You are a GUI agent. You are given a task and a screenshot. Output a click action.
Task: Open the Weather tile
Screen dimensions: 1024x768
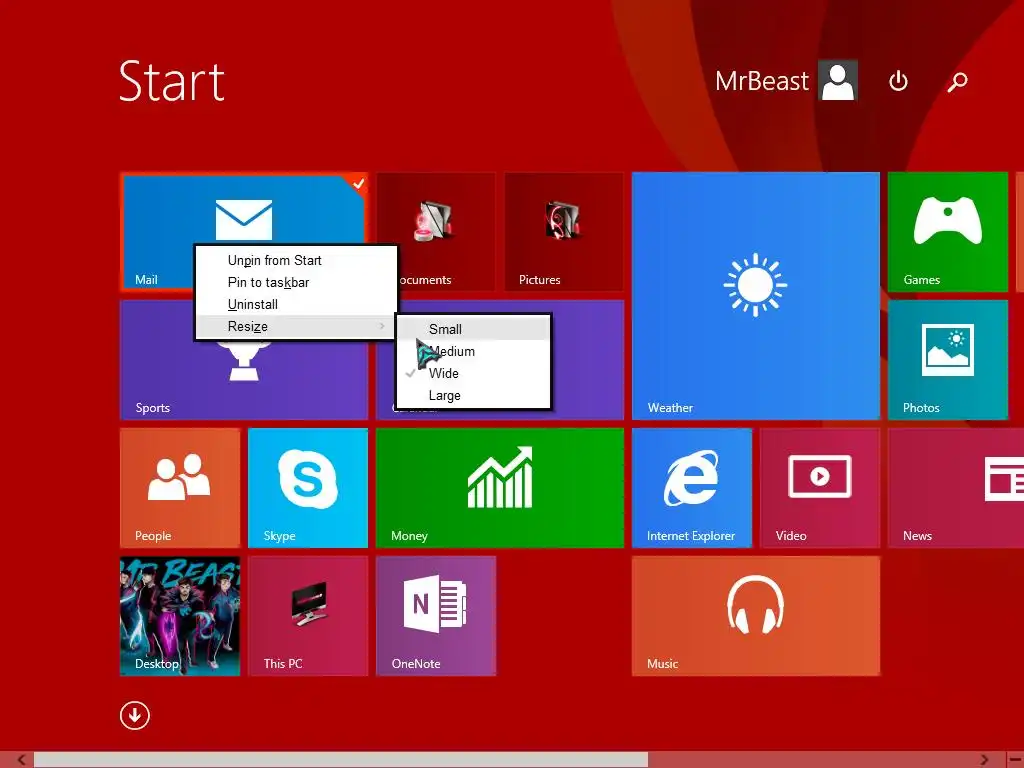pos(756,295)
